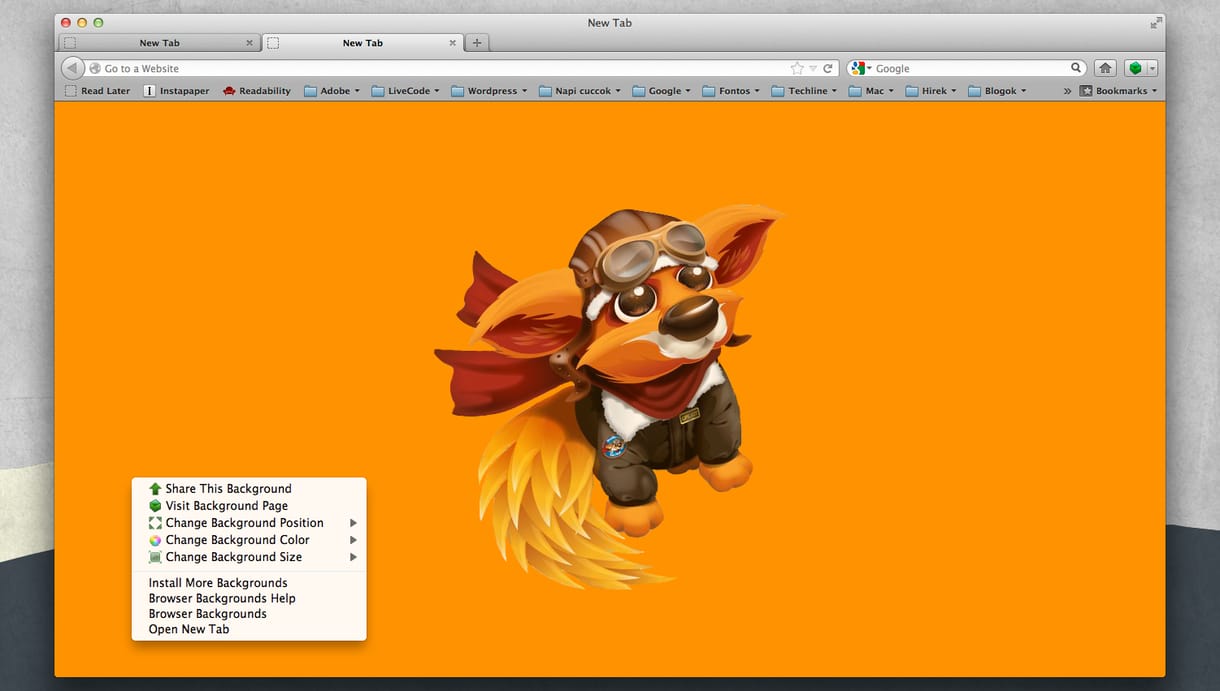Show more bookmarks with the chevron
Viewport: 1220px width, 691px height.
1067,91
